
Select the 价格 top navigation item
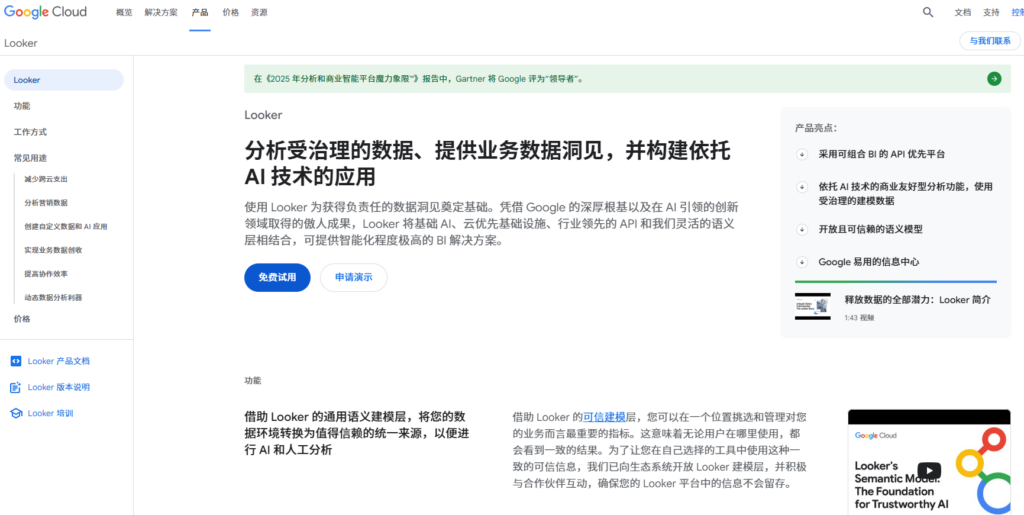[230, 12]
